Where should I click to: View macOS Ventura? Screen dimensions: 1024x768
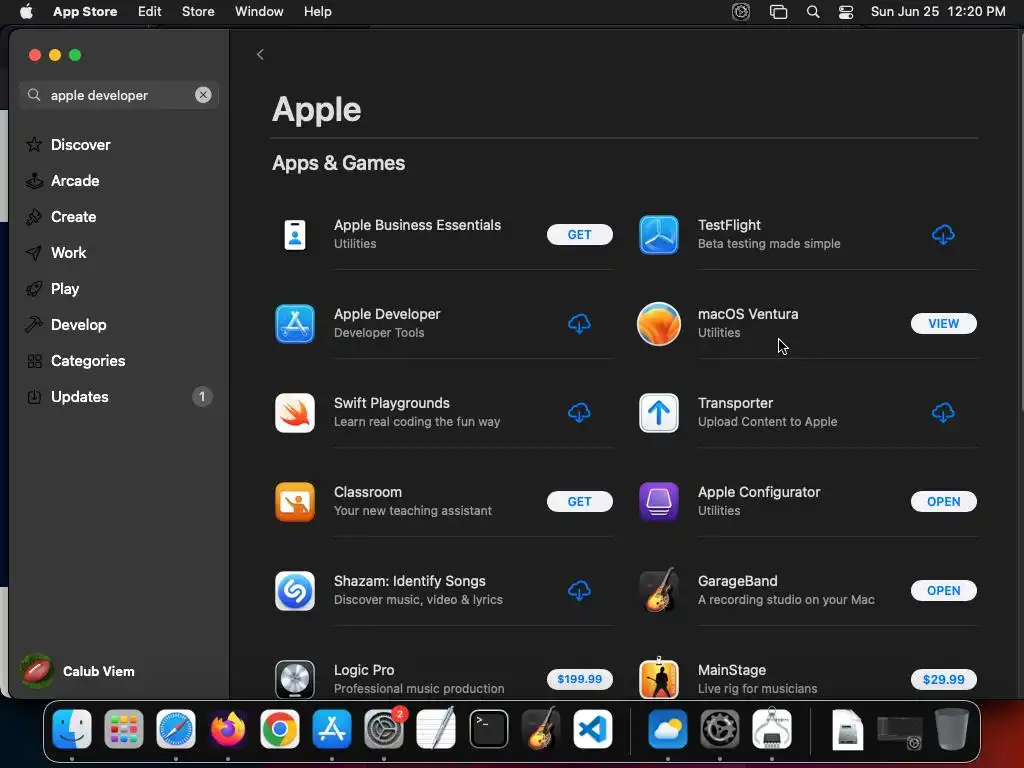tap(944, 323)
